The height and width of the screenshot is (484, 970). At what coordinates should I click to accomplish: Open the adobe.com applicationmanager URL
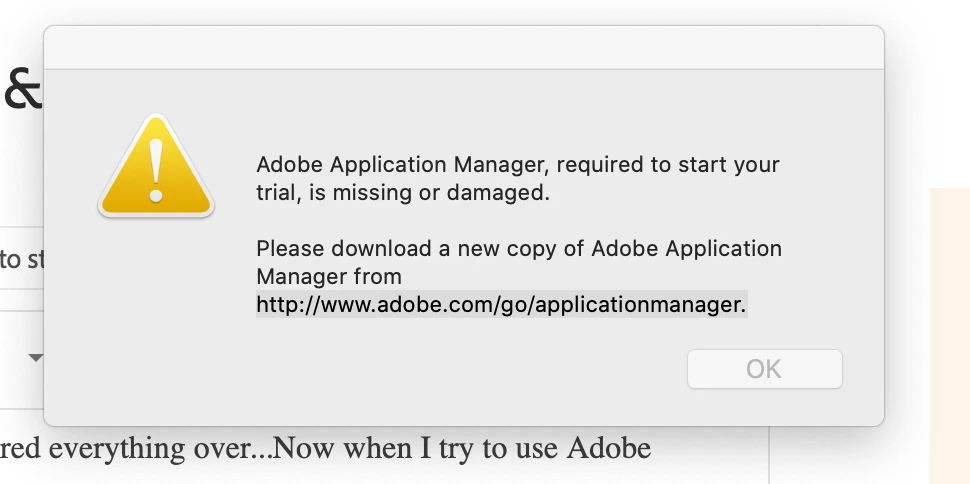coord(501,305)
